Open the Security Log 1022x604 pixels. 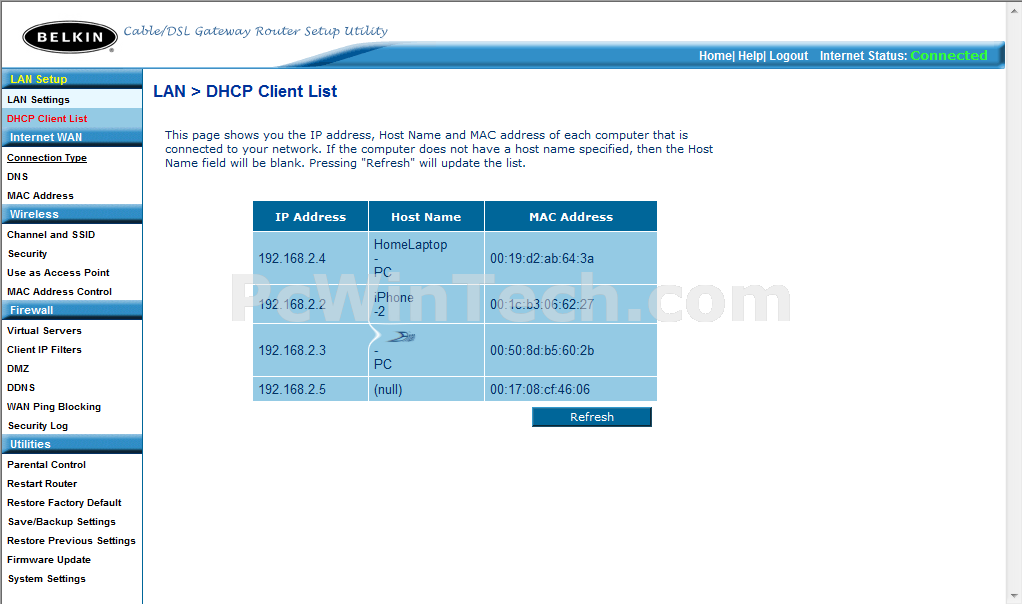coord(38,425)
